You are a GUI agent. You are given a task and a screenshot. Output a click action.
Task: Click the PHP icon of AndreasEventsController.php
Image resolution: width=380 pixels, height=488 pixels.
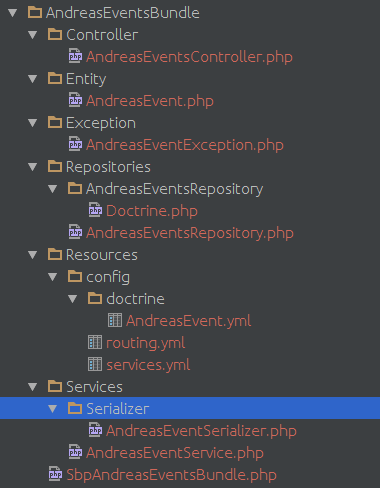coord(75,56)
